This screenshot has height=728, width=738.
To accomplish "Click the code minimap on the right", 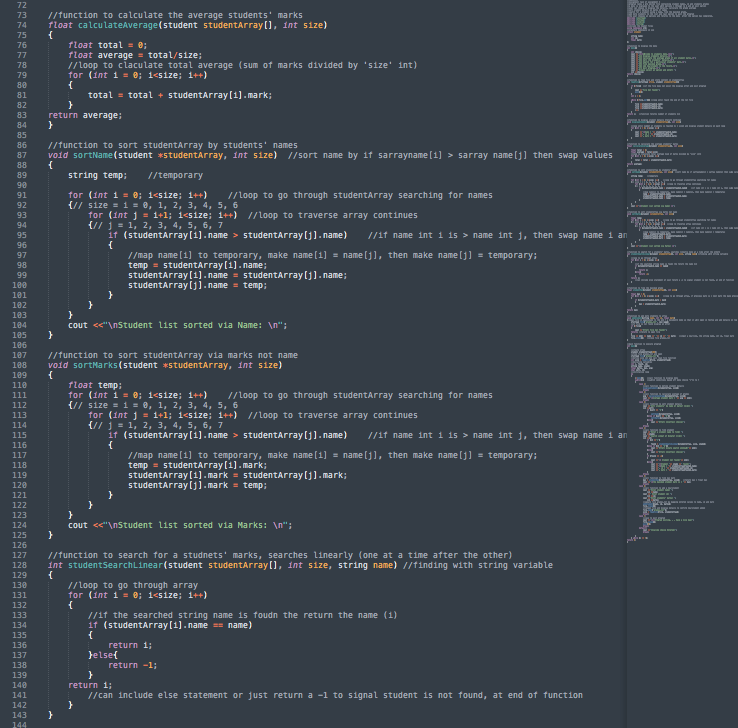I will coord(682,271).
